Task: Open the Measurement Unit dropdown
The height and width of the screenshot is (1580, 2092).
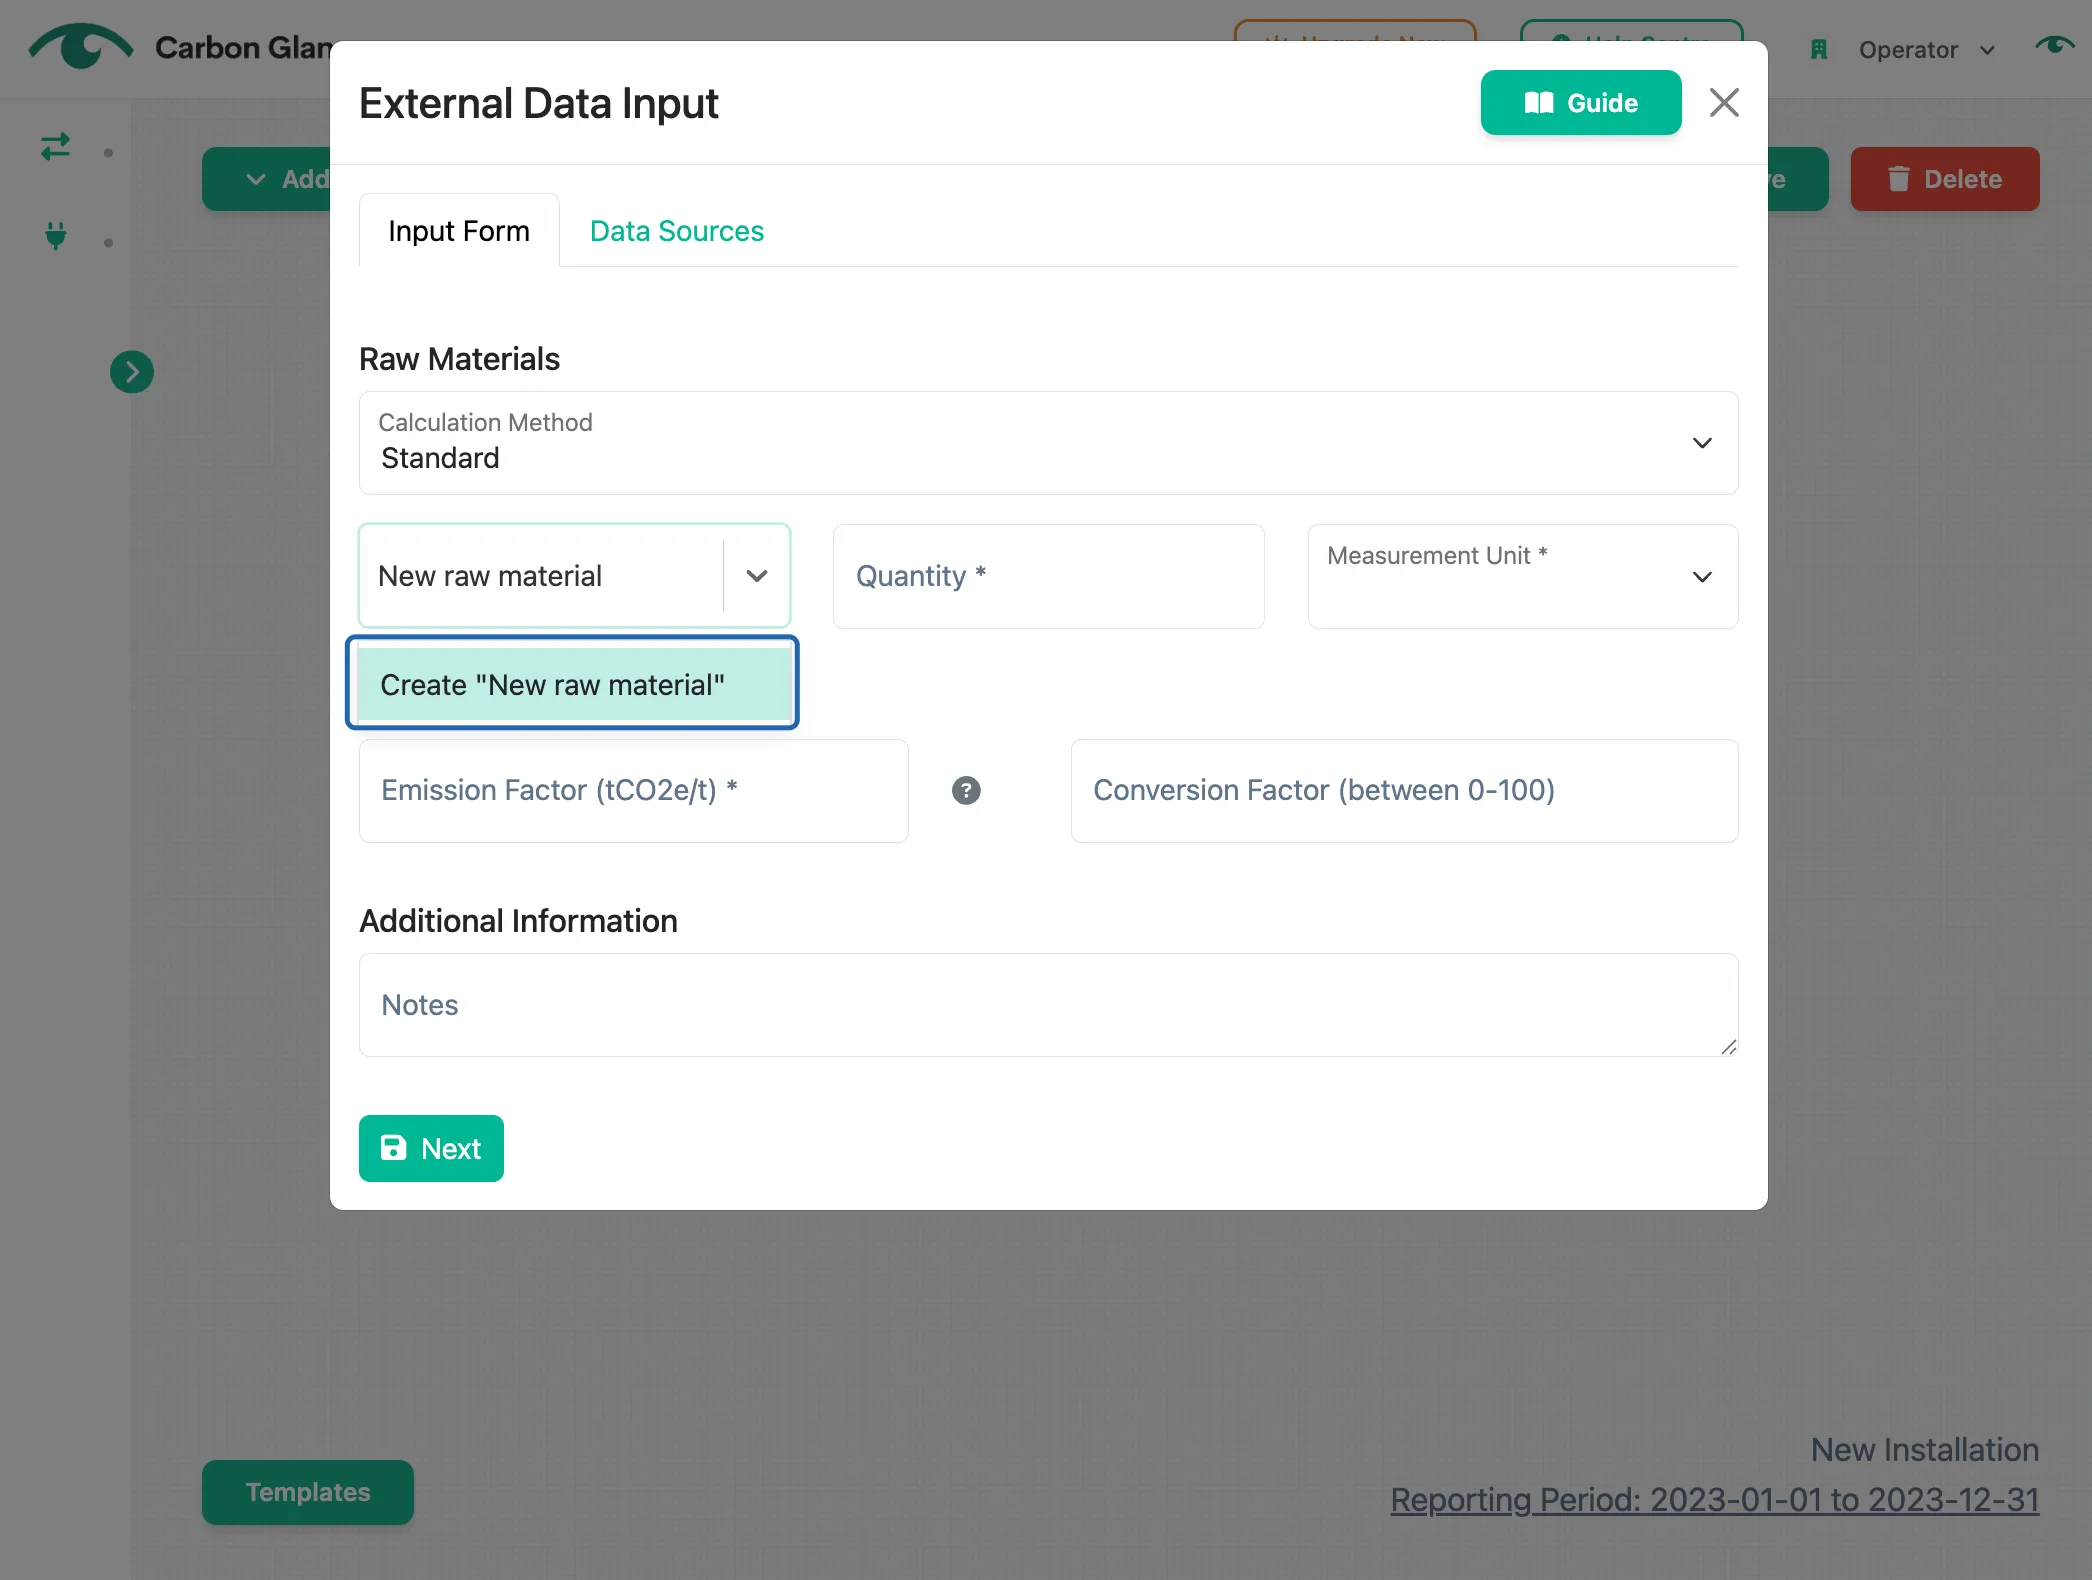Action: 1522,576
